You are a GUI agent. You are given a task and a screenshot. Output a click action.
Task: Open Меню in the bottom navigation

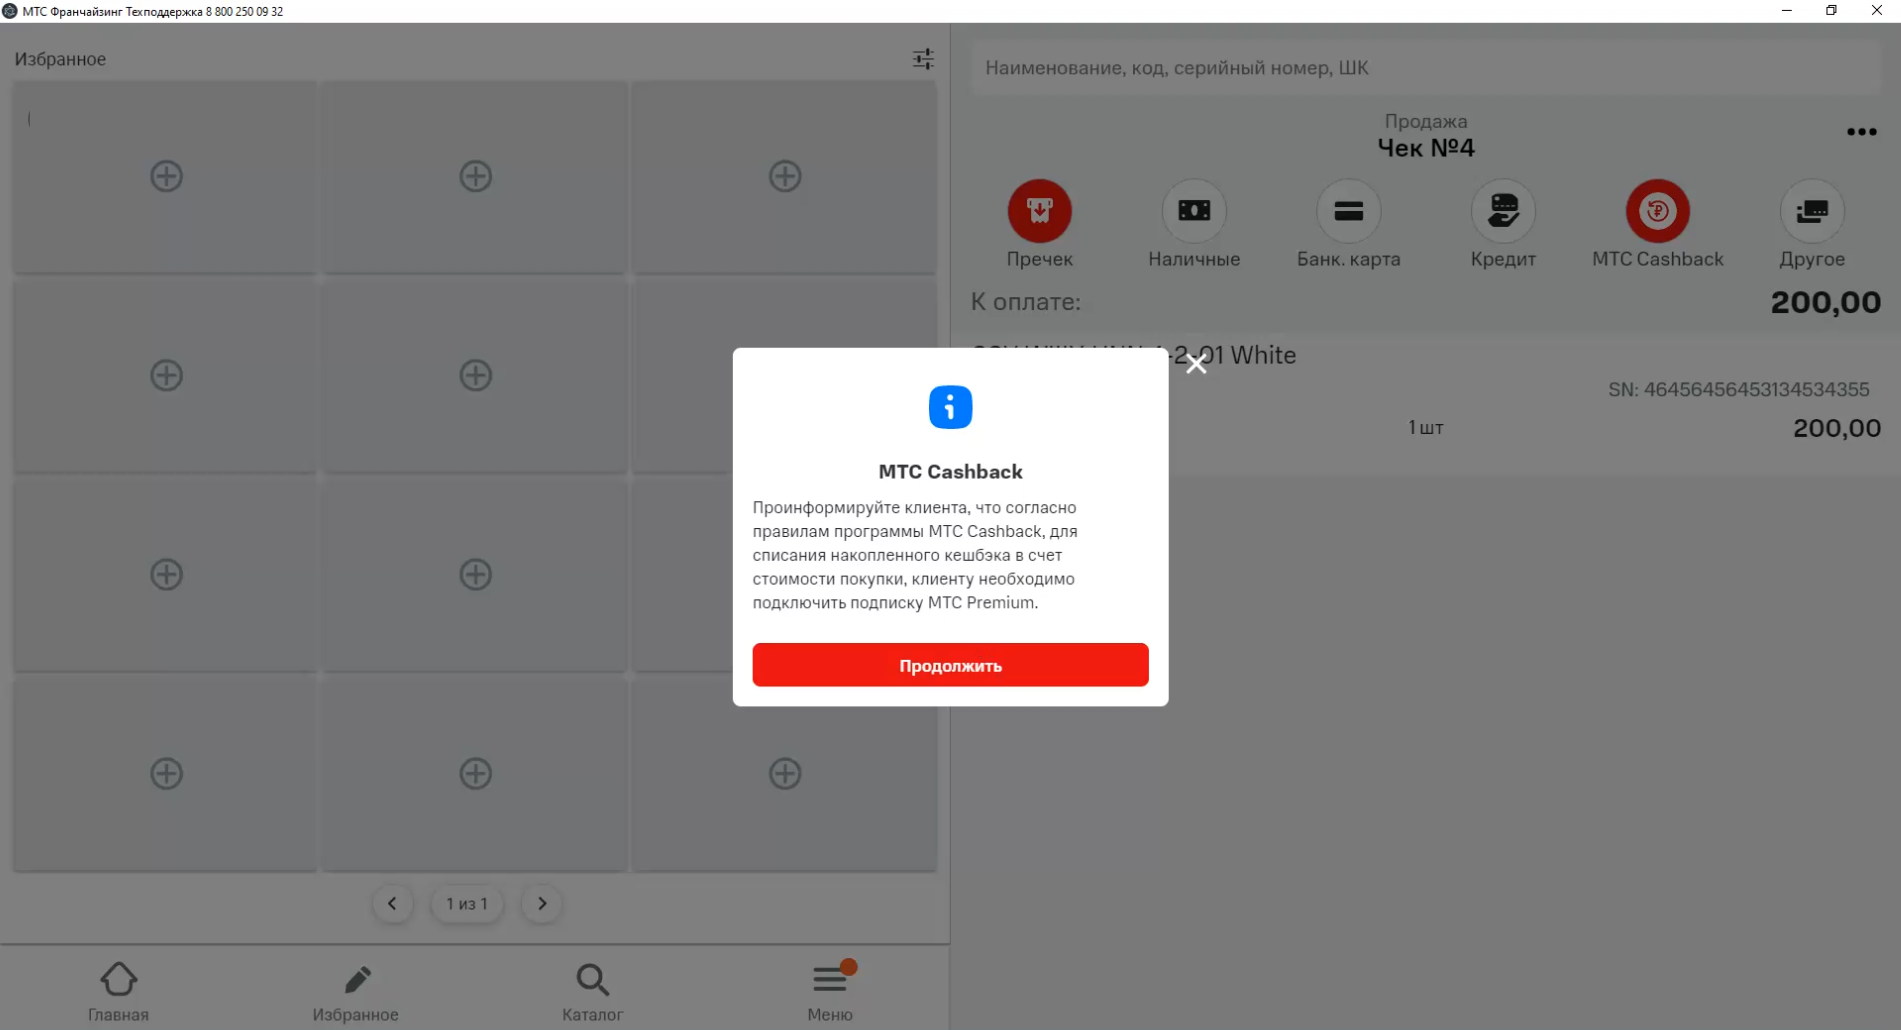[830, 992]
